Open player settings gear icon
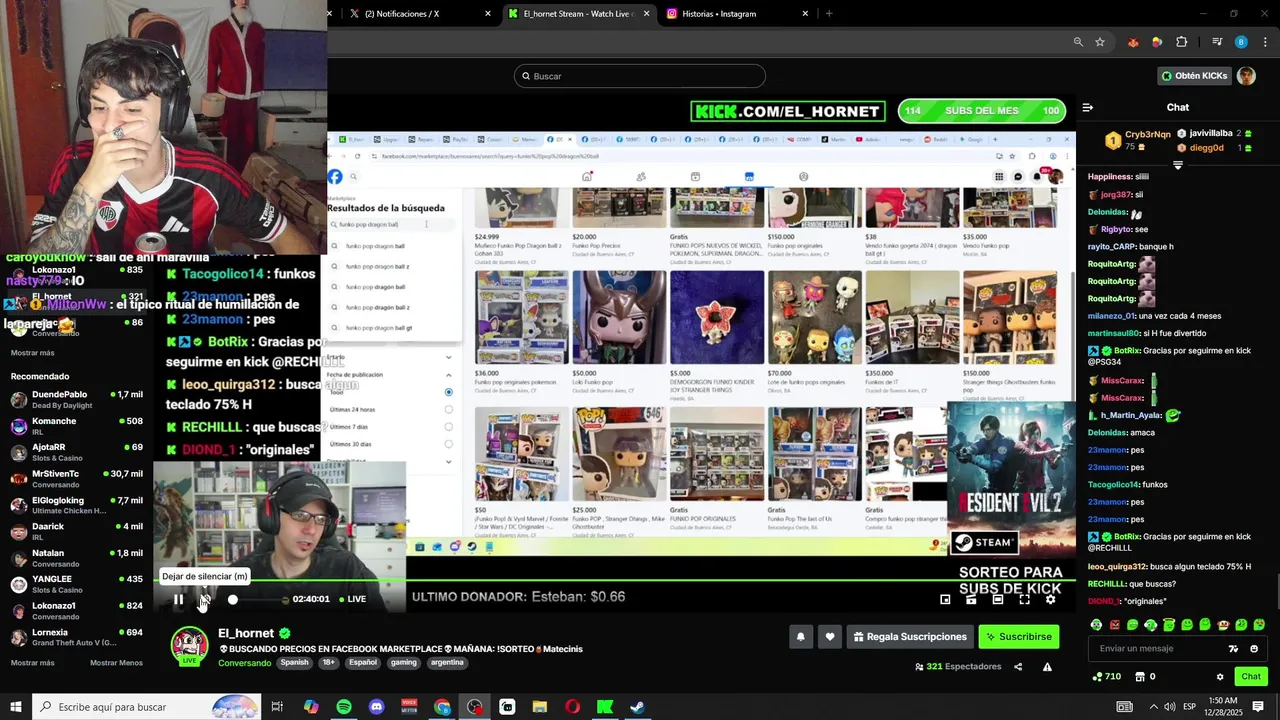Image resolution: width=1280 pixels, height=720 pixels. (1050, 599)
